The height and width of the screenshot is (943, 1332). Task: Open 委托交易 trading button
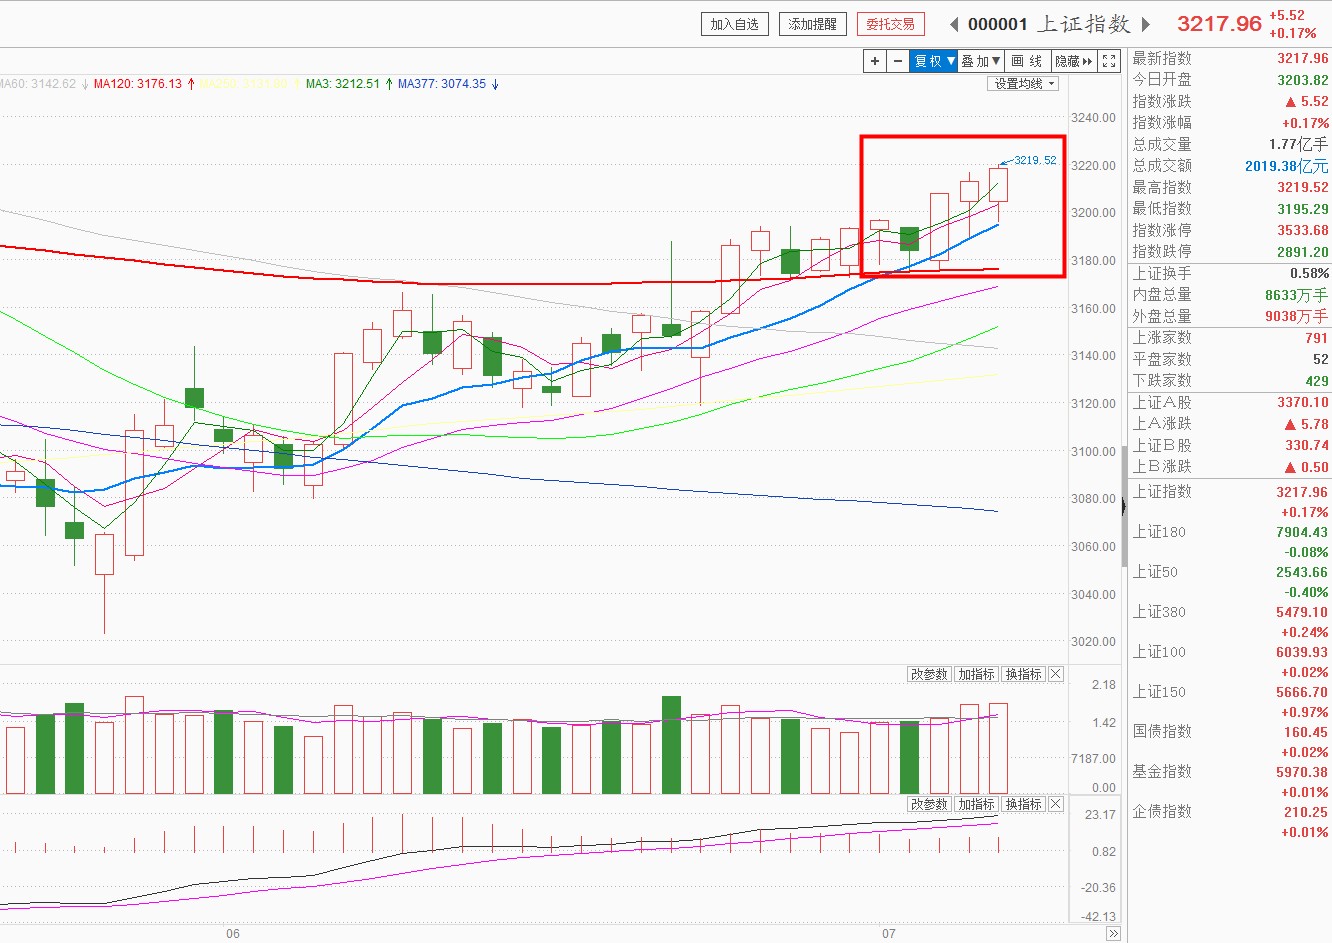coord(891,24)
